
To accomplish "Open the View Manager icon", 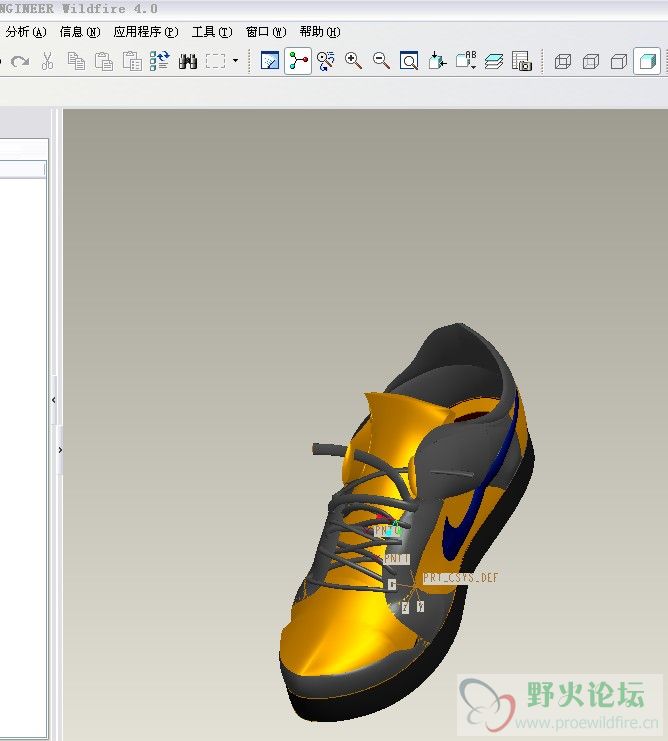I will click(522, 61).
